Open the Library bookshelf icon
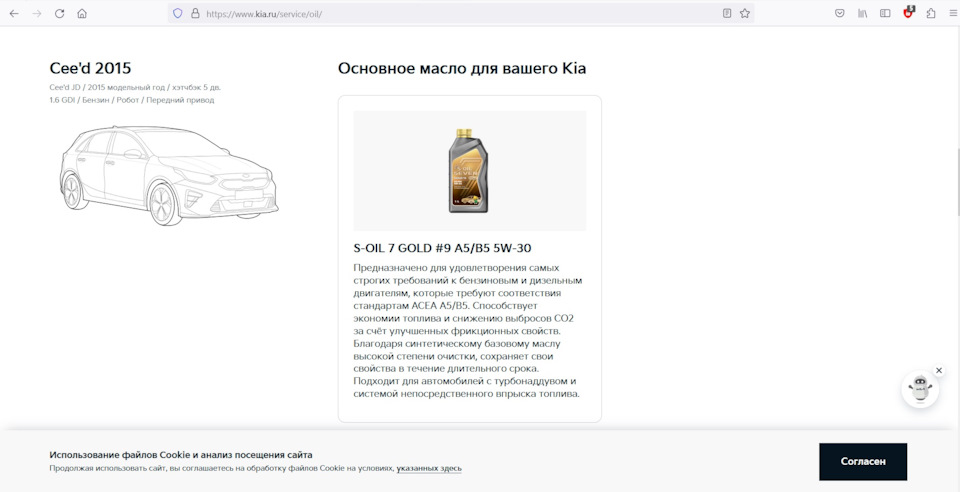The image size is (960, 492). pos(863,13)
